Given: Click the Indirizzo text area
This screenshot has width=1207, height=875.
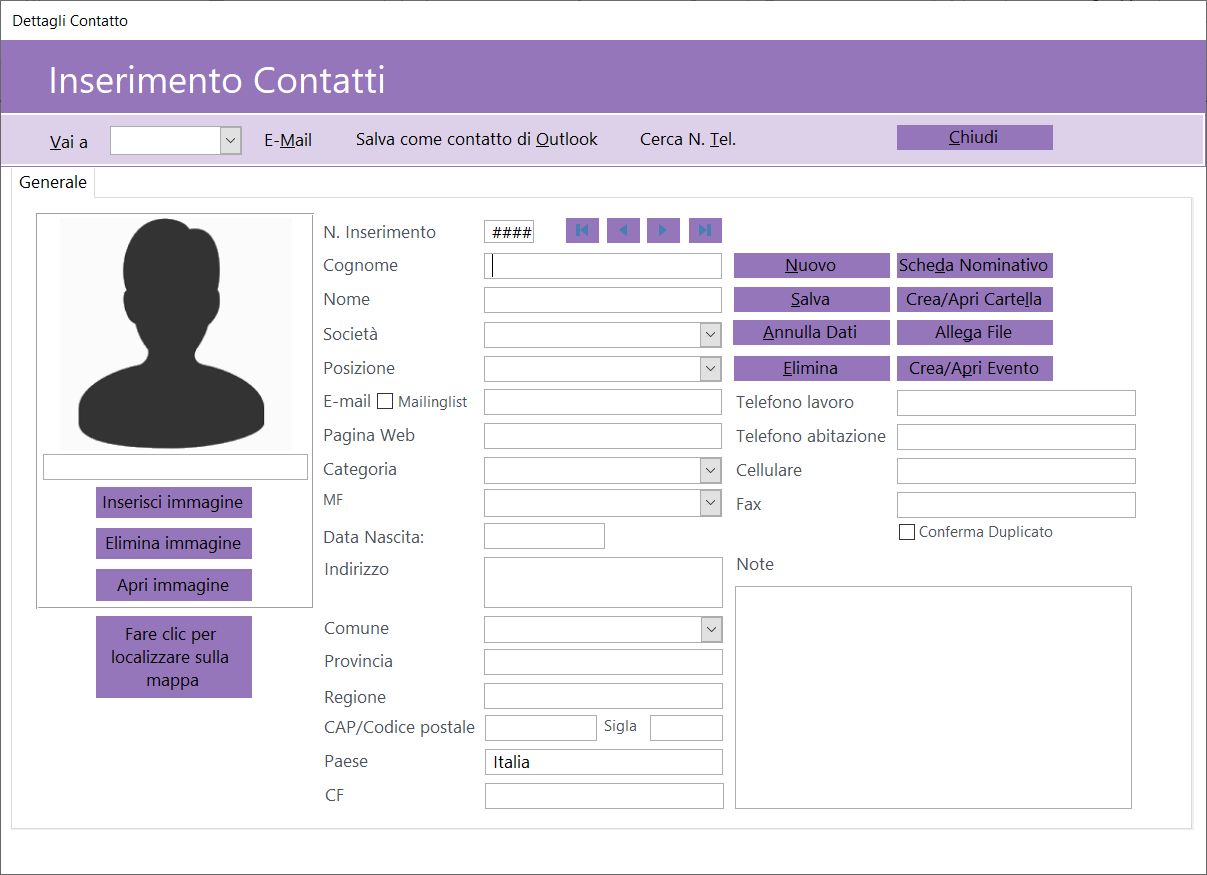Looking at the screenshot, I should (x=603, y=582).
